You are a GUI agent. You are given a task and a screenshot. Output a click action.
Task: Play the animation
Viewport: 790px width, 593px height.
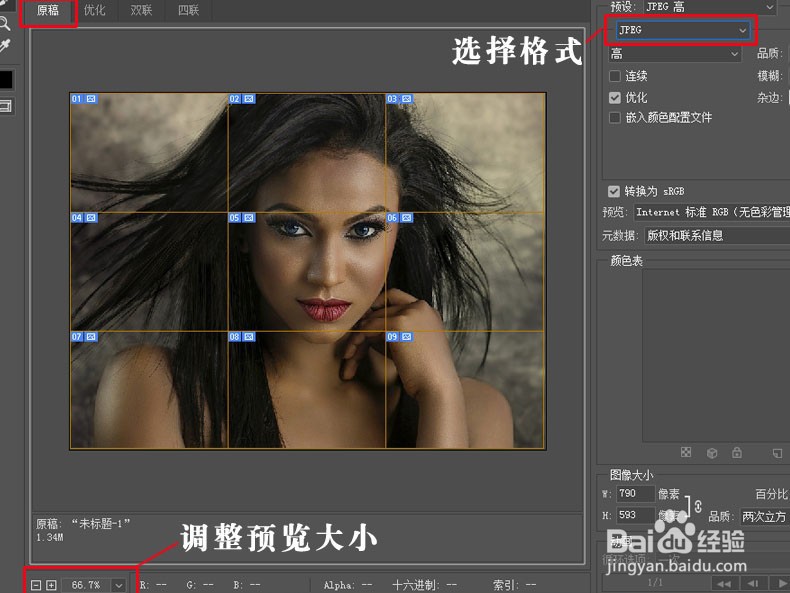pos(781,583)
